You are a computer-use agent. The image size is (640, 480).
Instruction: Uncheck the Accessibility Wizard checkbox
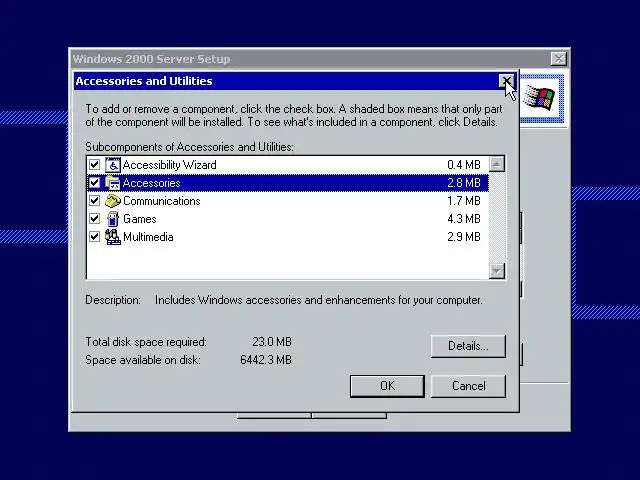(x=94, y=165)
